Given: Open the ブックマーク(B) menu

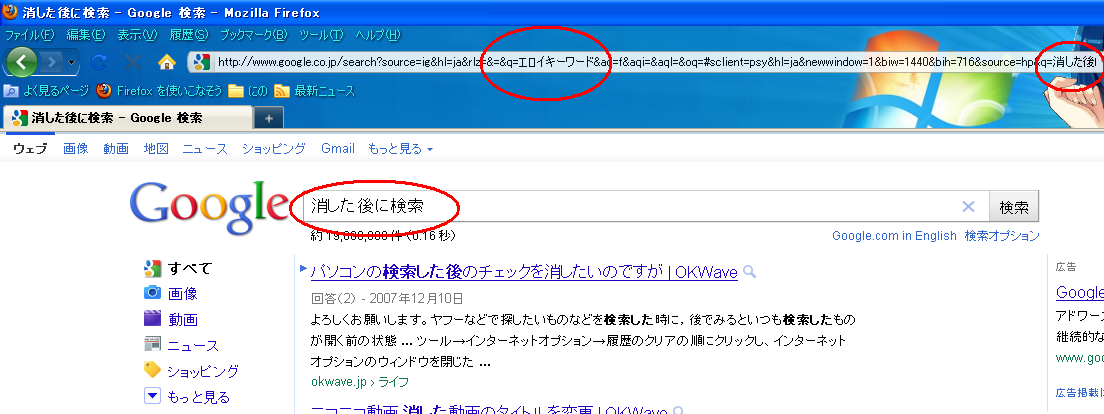Looking at the screenshot, I should [254, 35].
